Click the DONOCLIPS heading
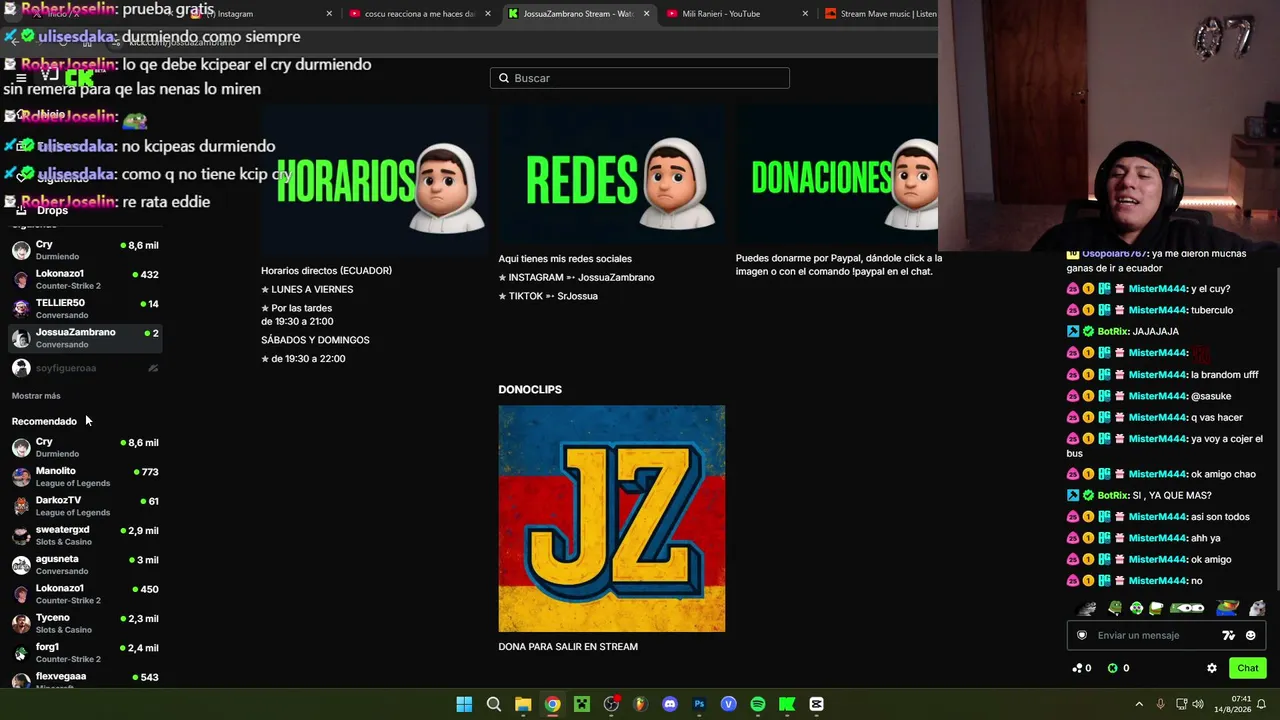 (530, 390)
